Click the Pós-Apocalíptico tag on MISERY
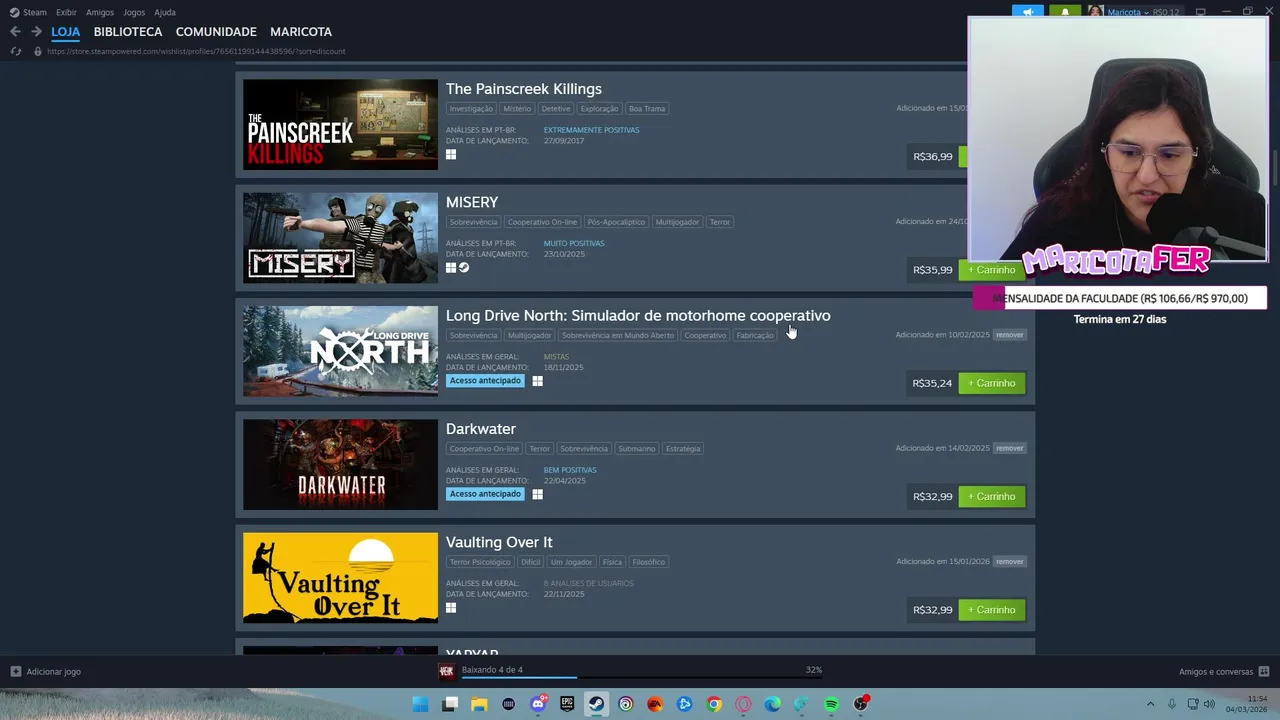 [616, 222]
